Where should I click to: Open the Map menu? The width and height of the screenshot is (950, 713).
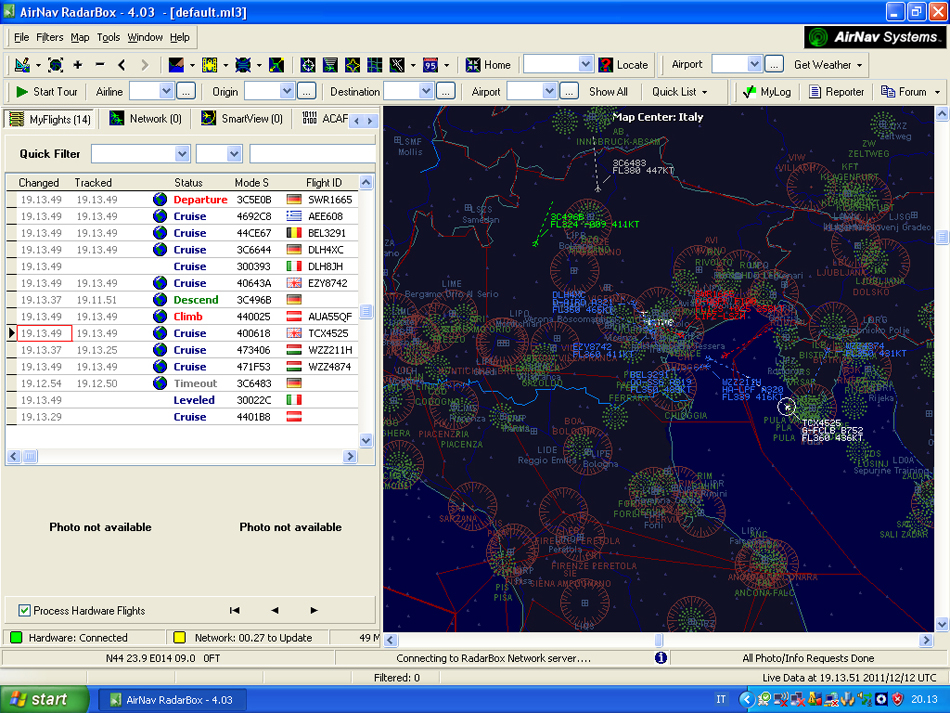[79, 37]
